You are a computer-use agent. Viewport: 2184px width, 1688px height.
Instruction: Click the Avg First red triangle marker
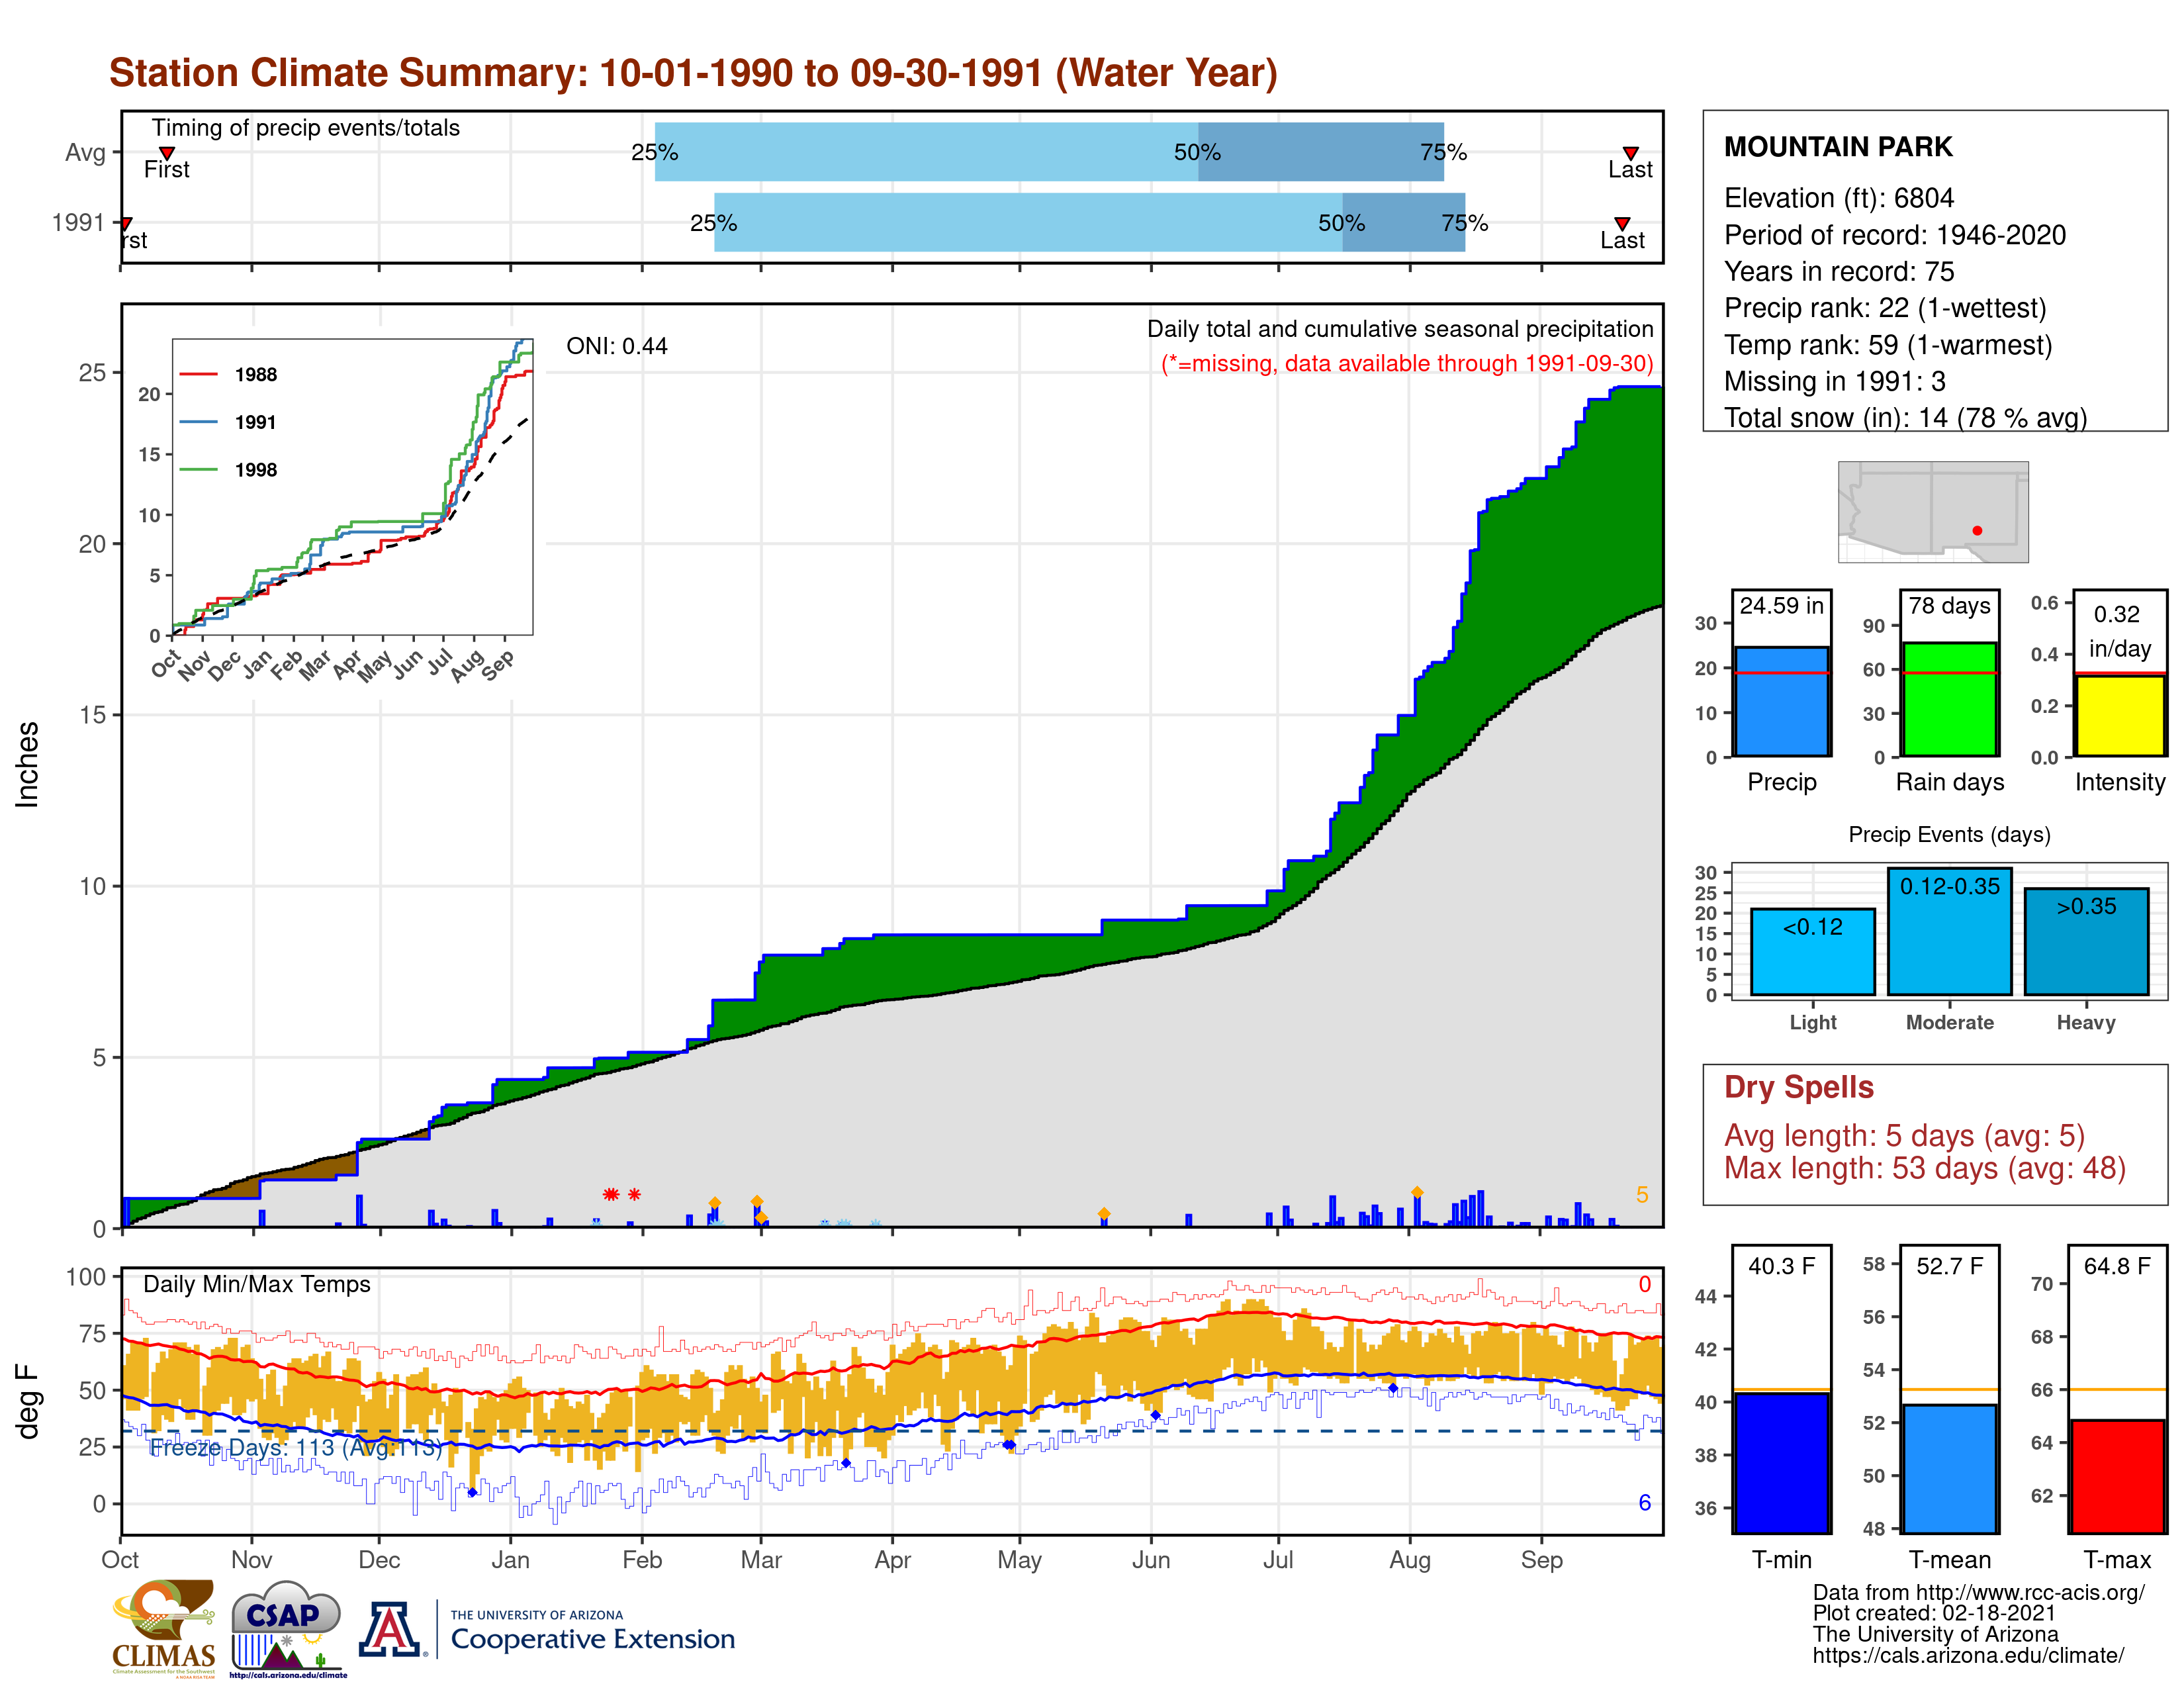click(x=167, y=153)
